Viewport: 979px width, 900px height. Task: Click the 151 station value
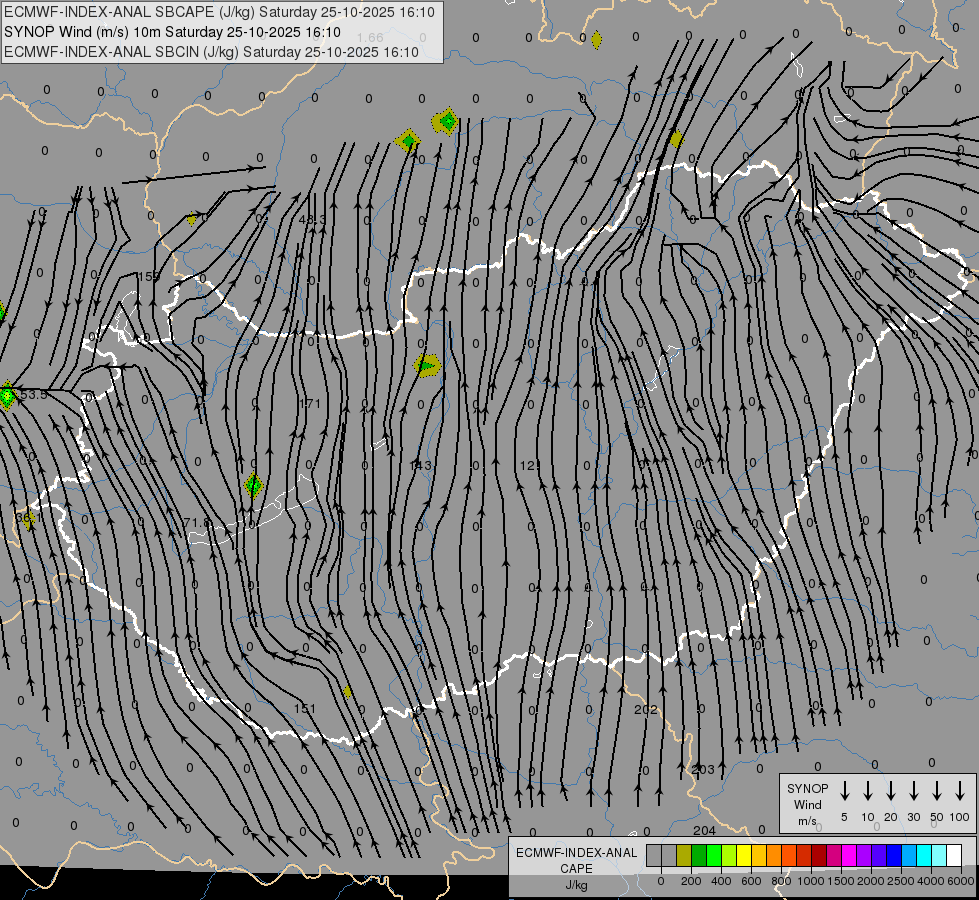tap(305, 708)
